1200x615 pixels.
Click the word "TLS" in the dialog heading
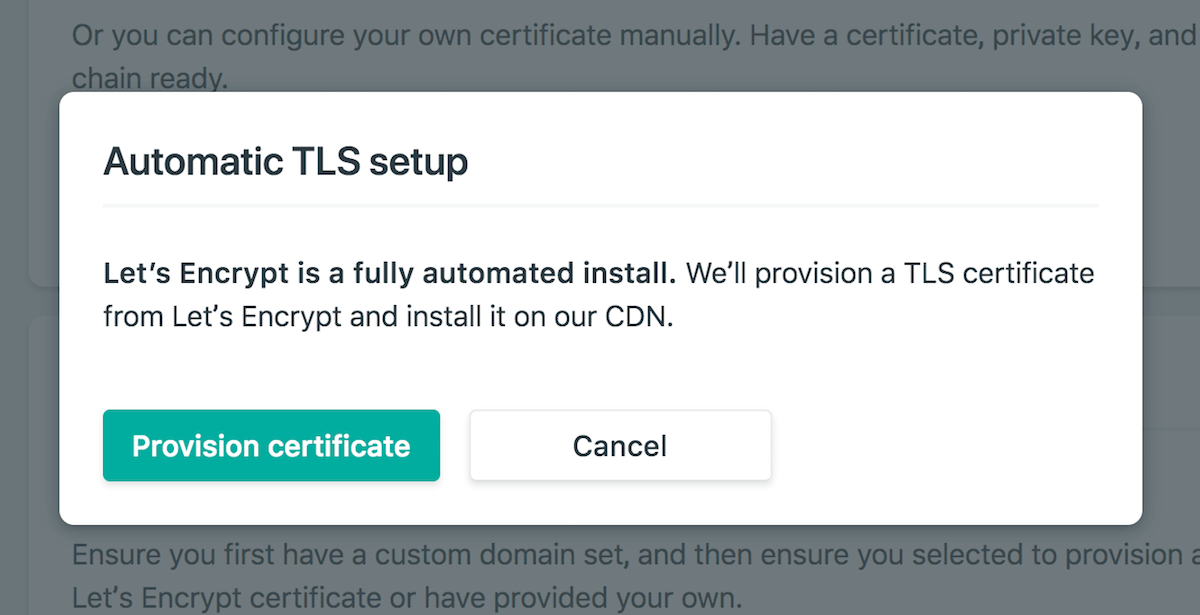tap(322, 162)
